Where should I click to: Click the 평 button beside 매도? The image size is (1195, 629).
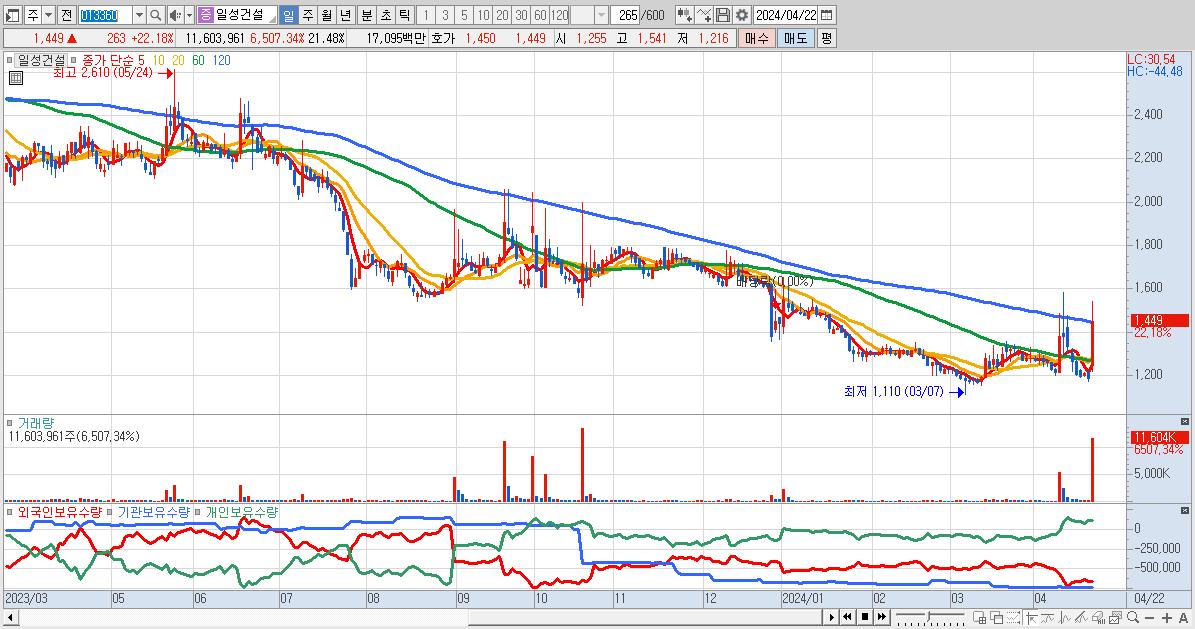(826, 38)
